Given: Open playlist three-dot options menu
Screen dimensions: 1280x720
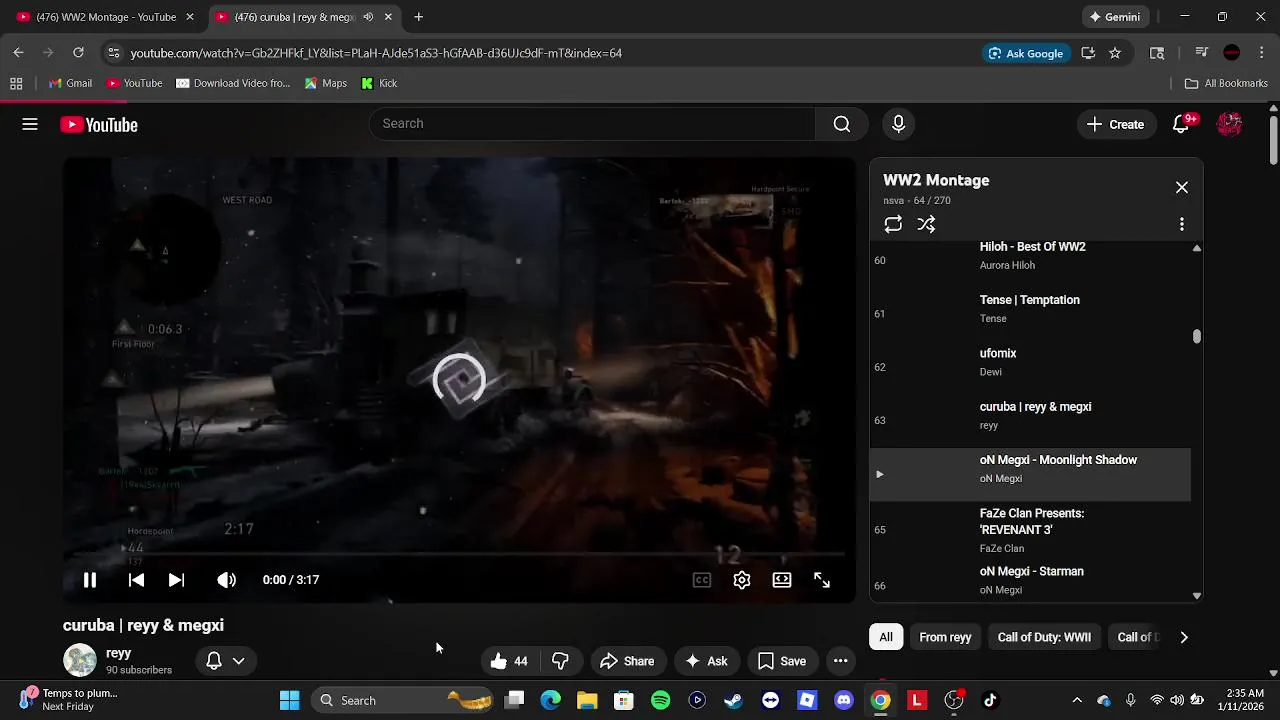Looking at the screenshot, I should point(1182,224).
